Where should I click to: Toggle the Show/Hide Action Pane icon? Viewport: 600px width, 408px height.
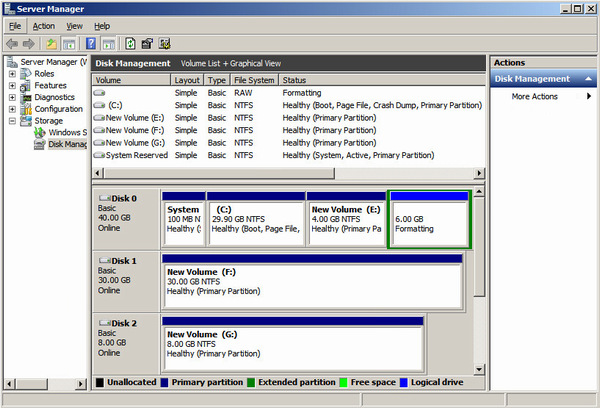coord(109,44)
